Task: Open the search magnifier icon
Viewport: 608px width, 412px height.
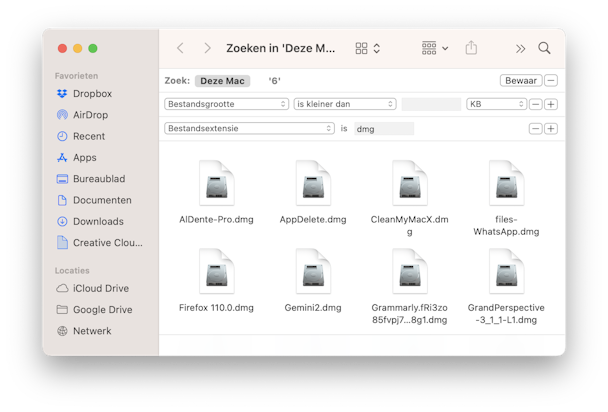Action: 544,48
